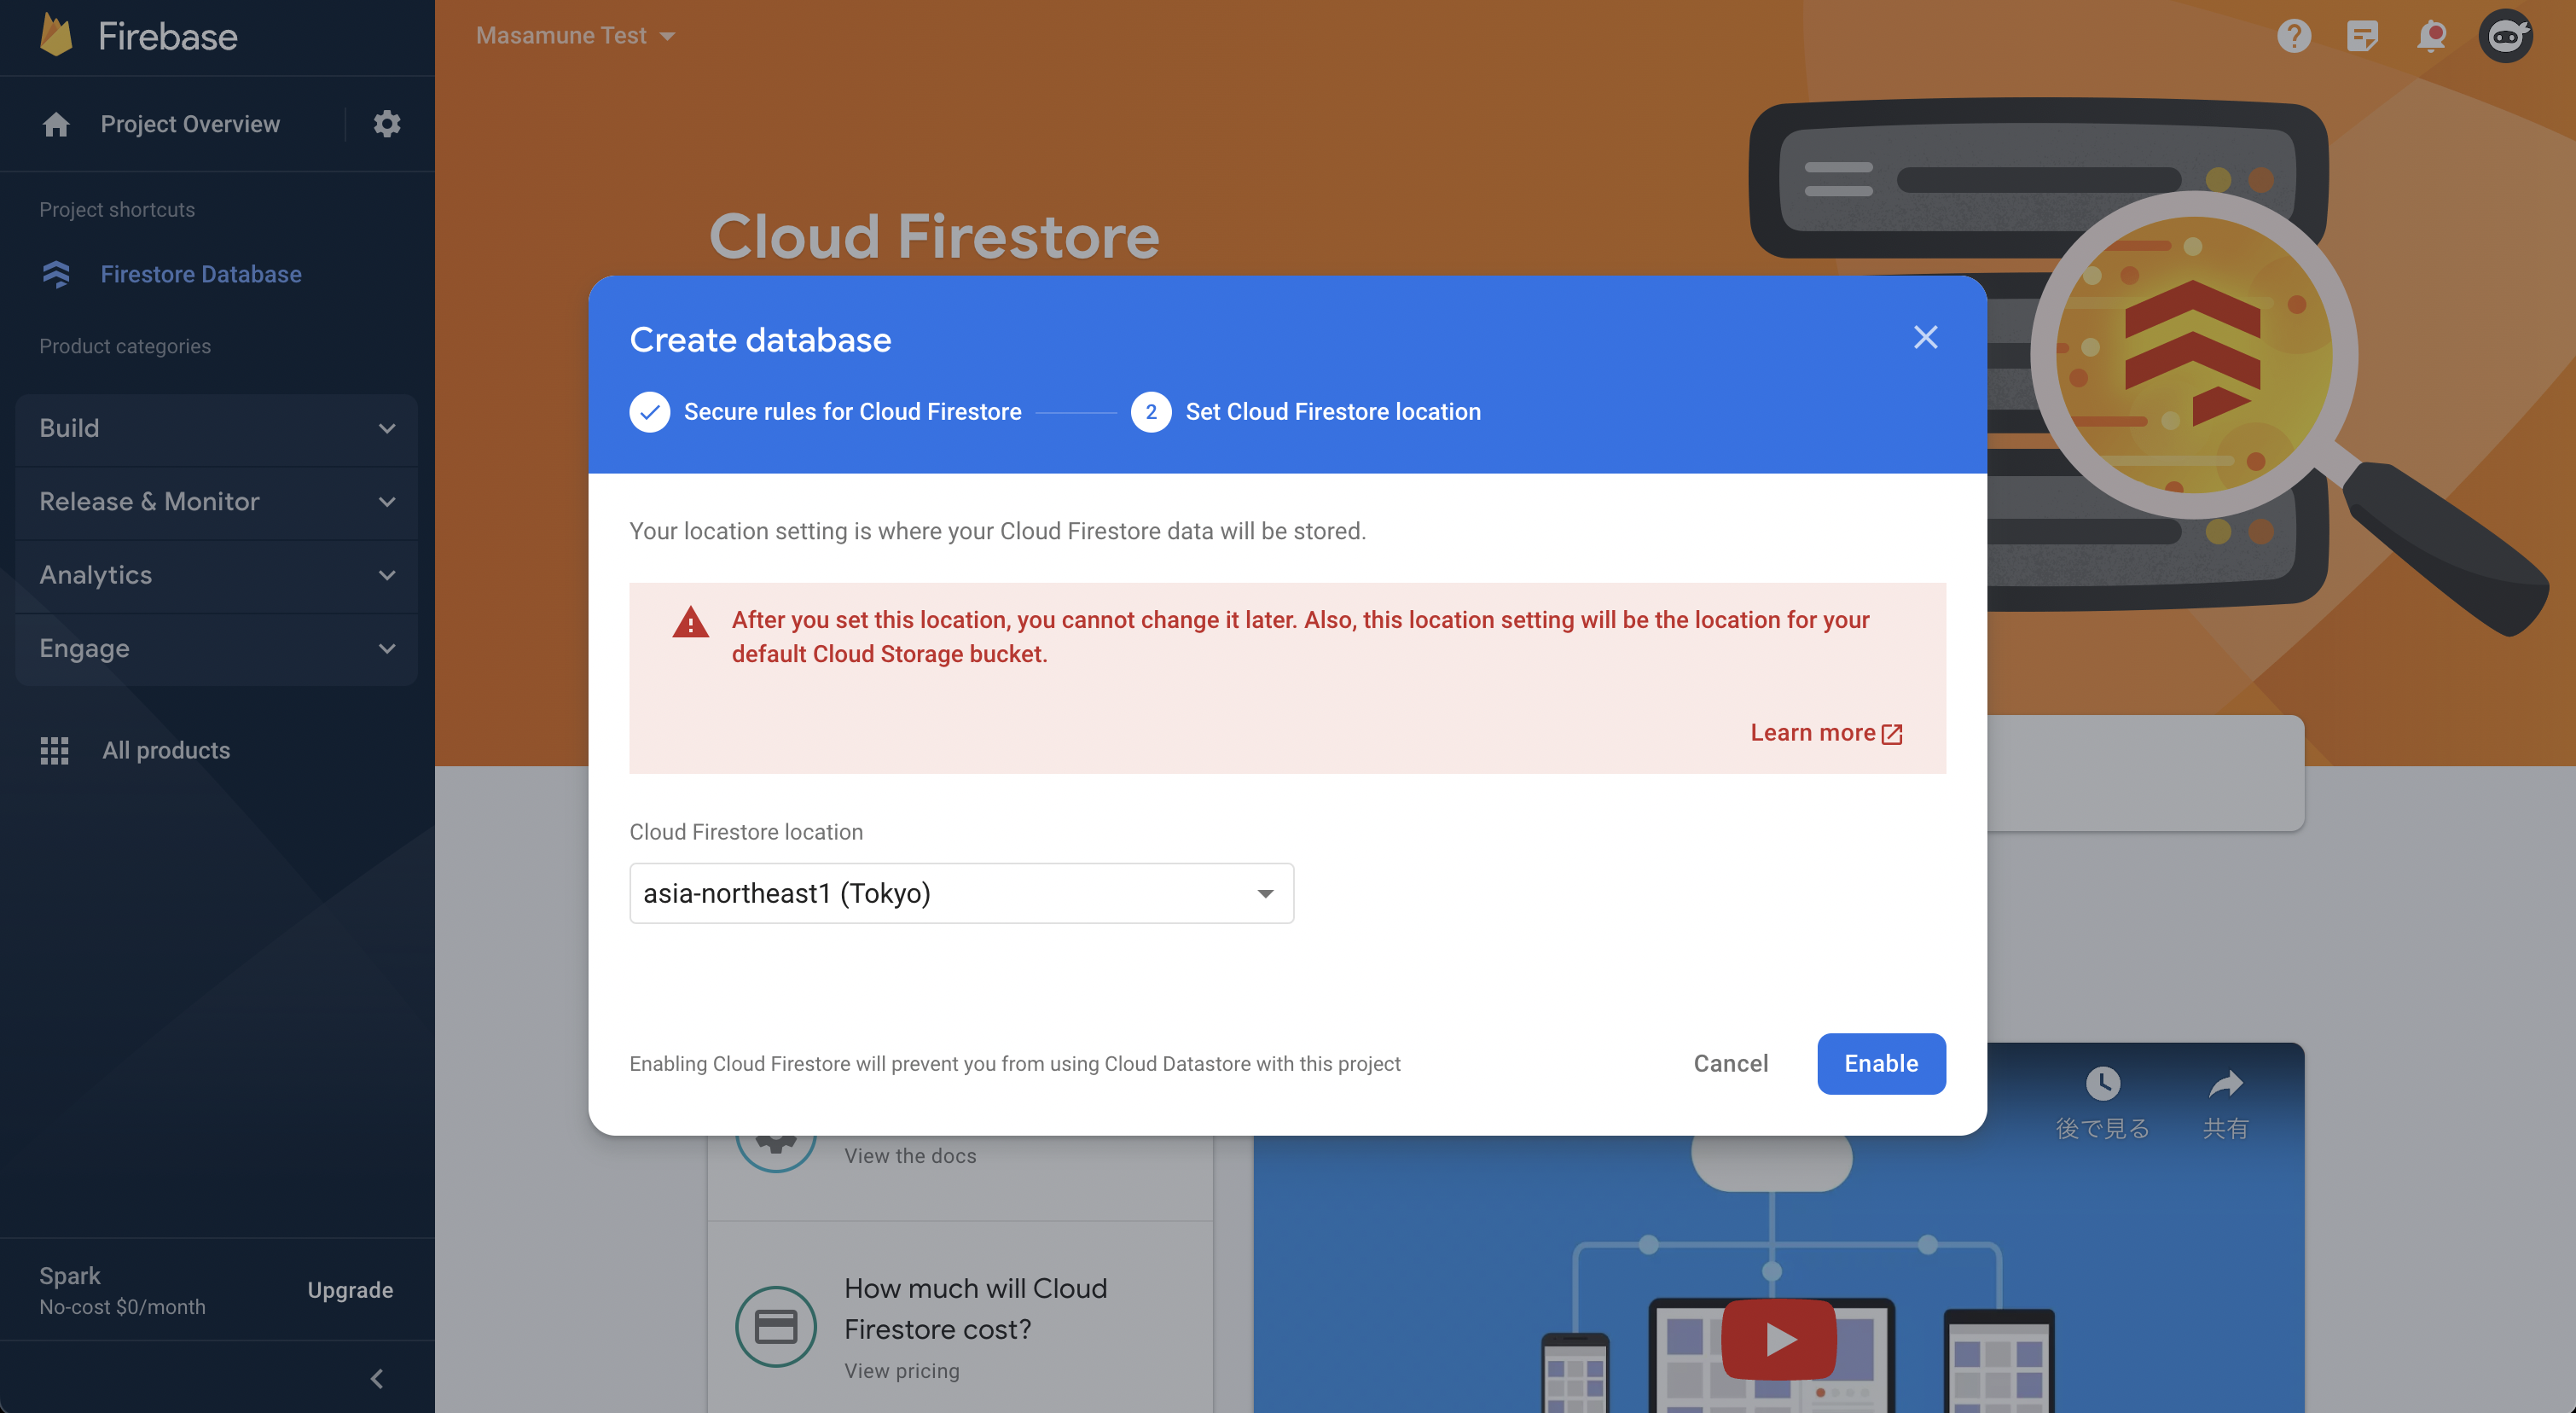
Task: Open the All products grid icon
Action: [54, 750]
